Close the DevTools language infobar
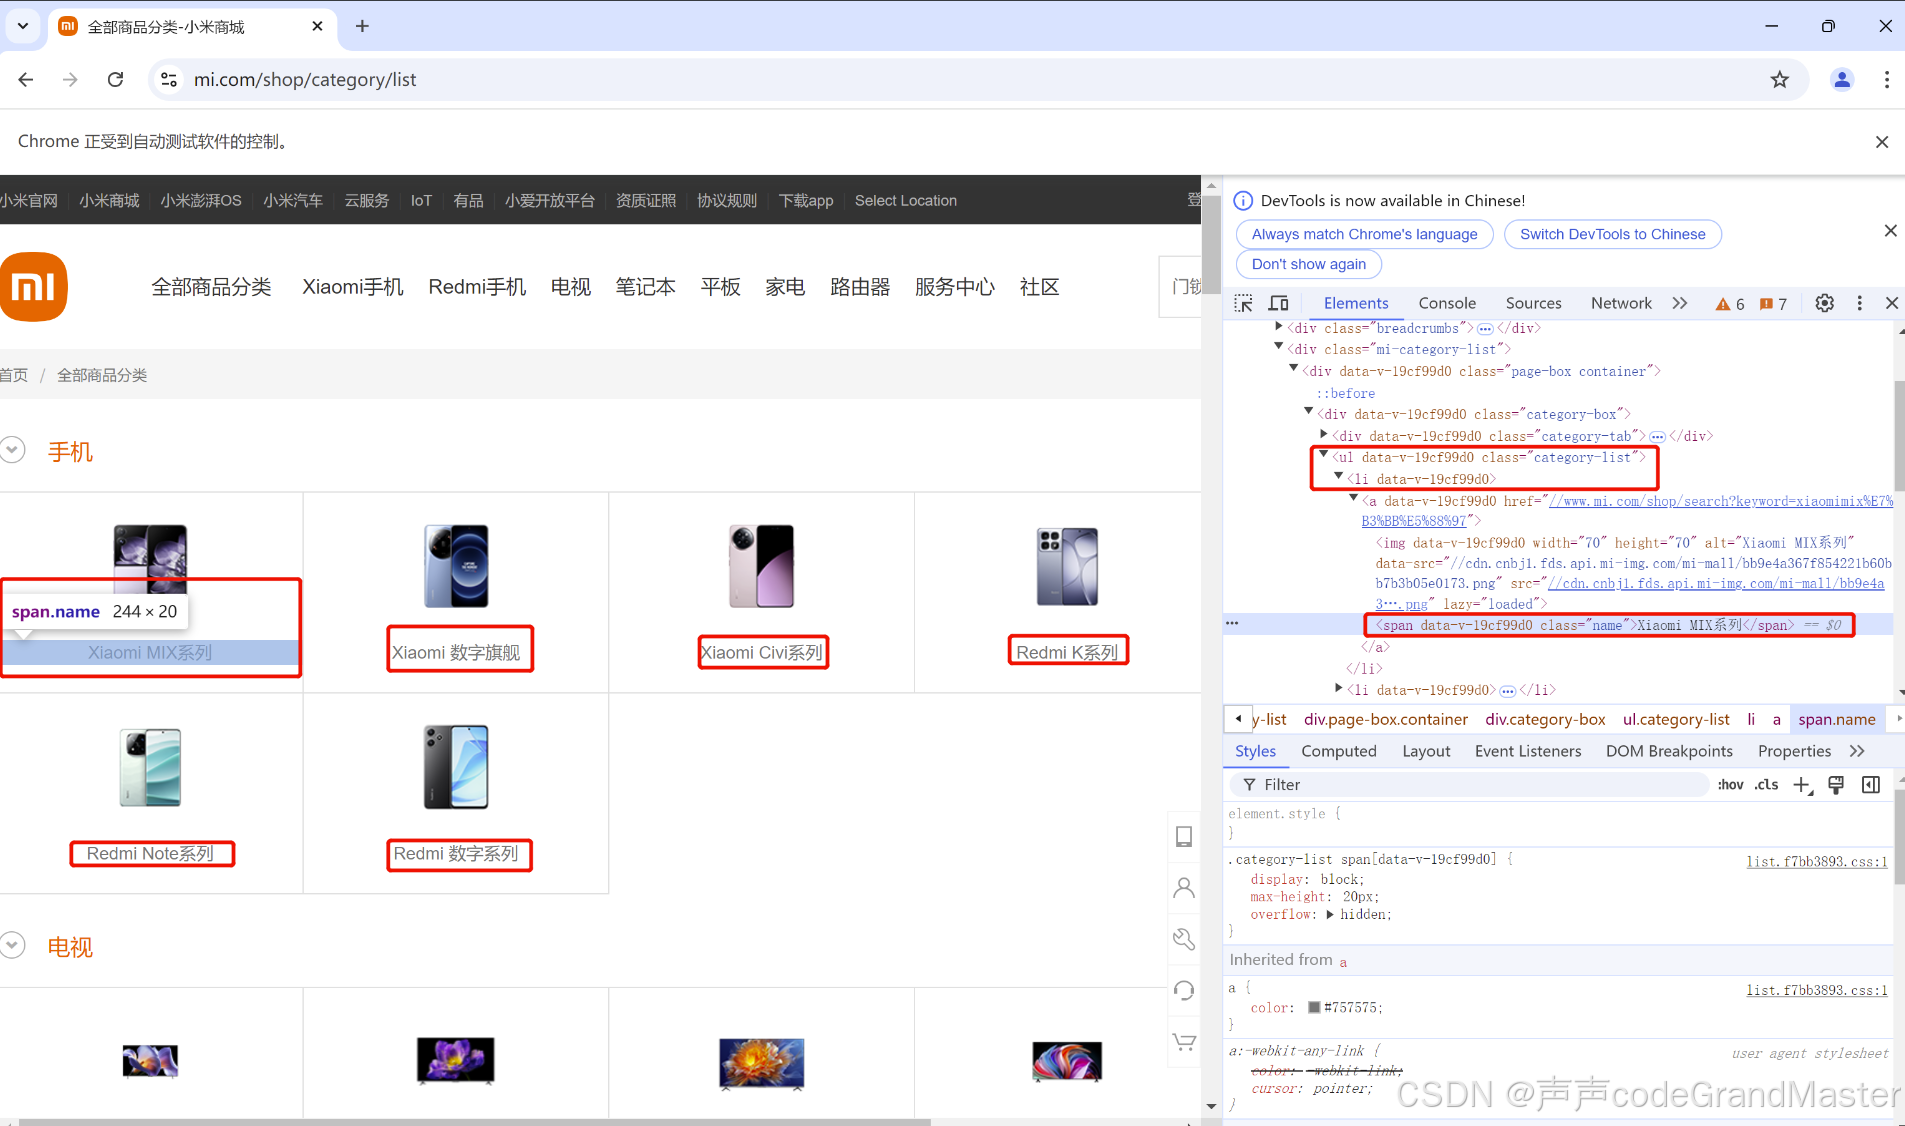 1890,231
